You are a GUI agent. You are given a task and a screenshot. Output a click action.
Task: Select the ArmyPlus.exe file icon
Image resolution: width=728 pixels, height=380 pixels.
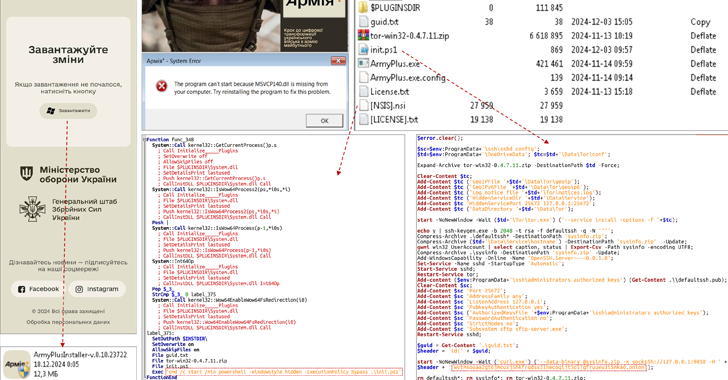364,63
